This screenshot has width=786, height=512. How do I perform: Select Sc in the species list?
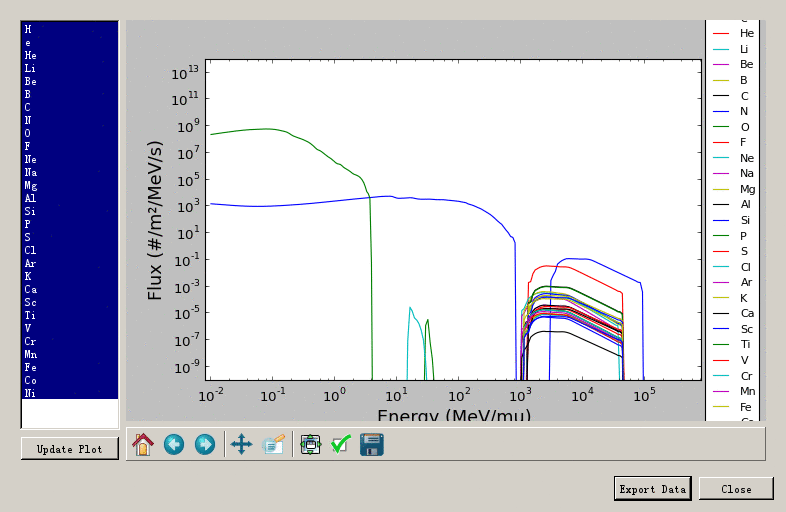pos(70,302)
